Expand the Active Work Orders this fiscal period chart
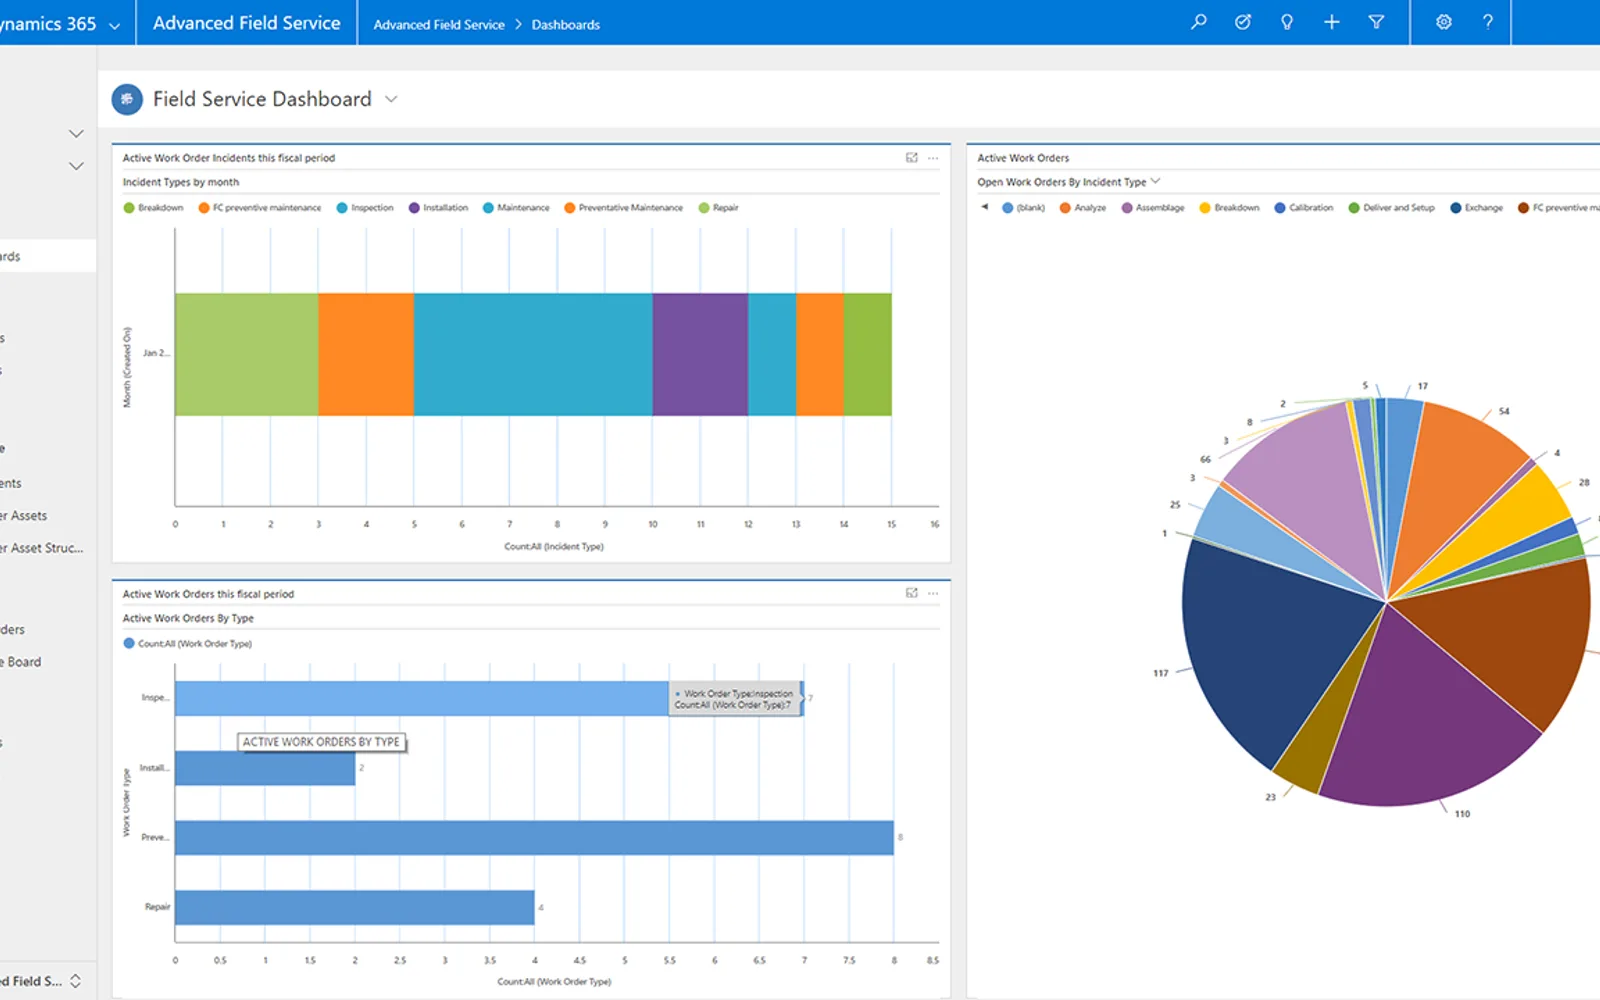Image resolution: width=1600 pixels, height=1000 pixels. (x=911, y=593)
